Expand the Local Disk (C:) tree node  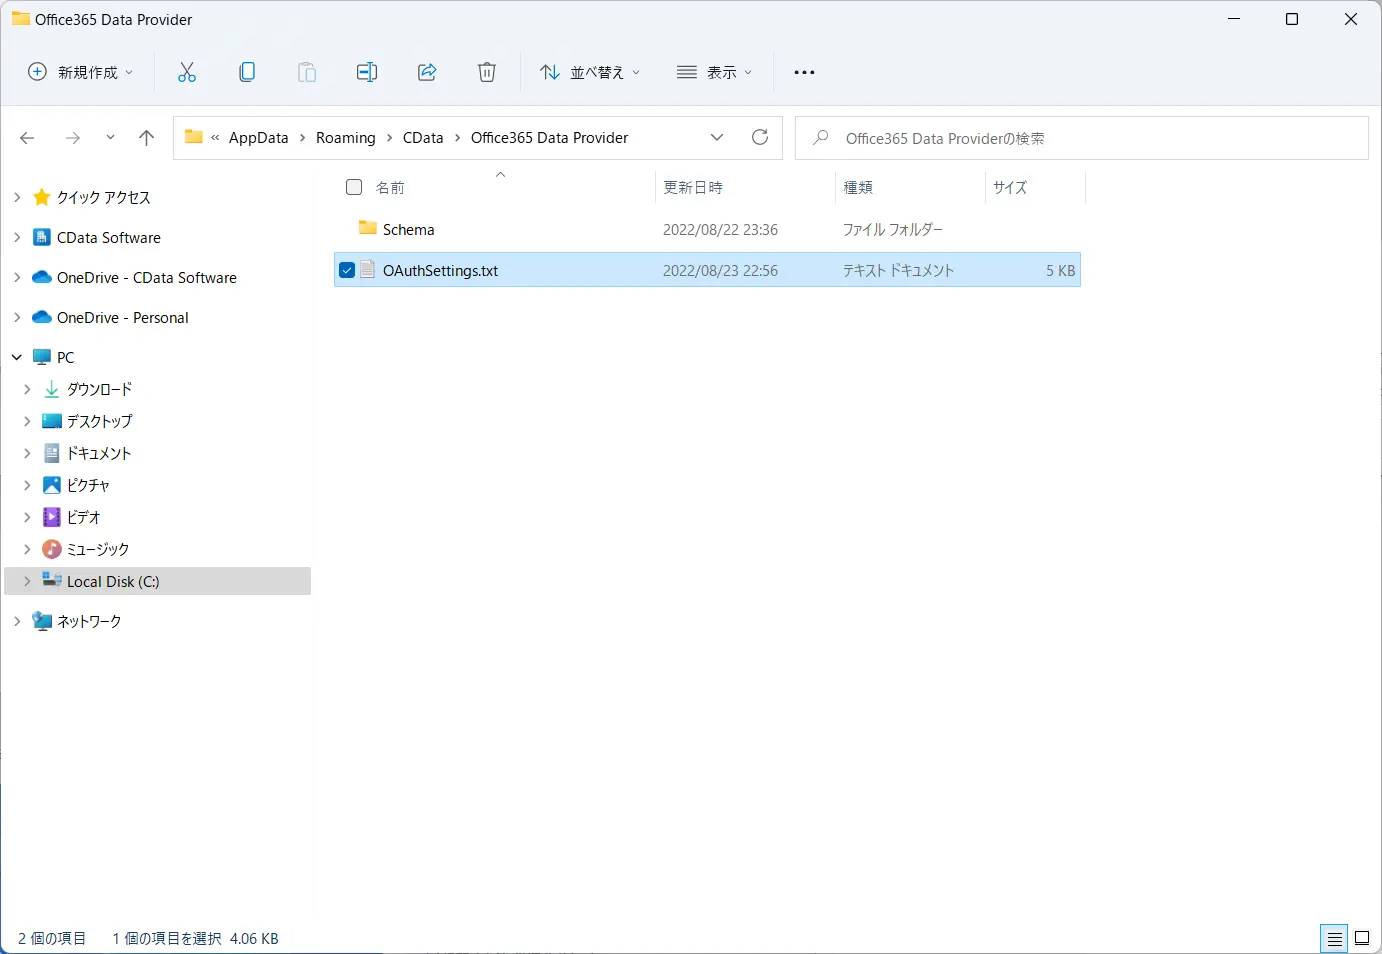tap(27, 581)
